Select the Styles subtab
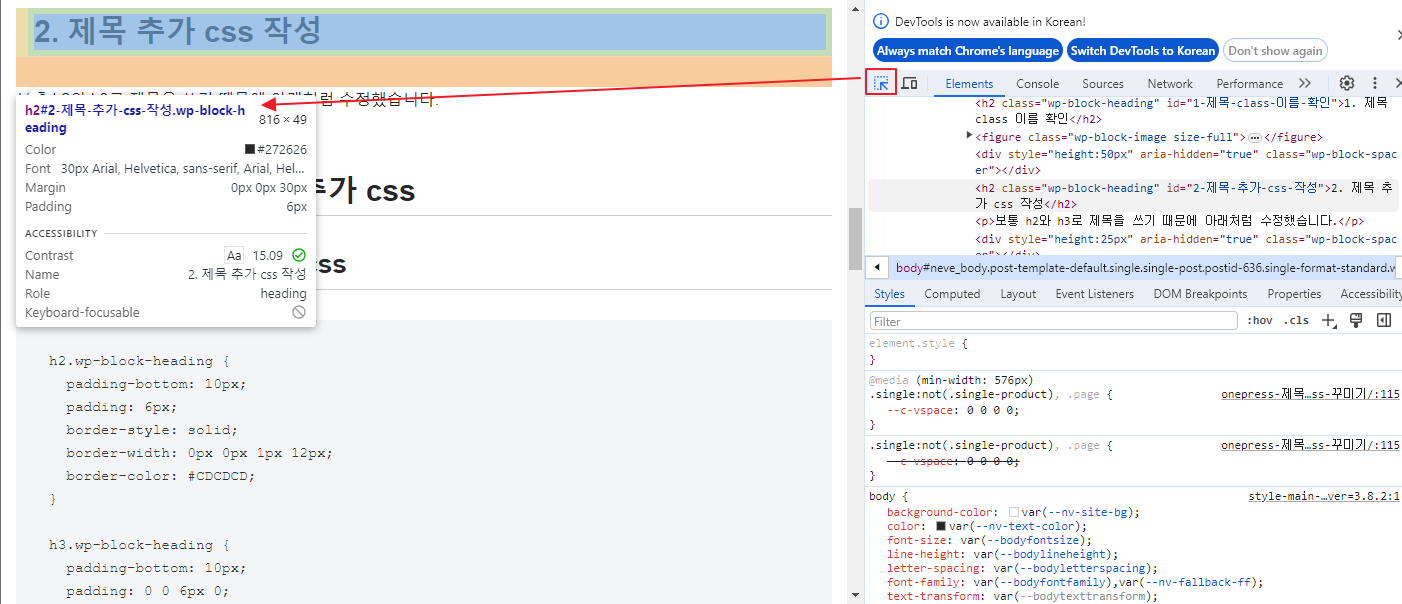Viewport: 1402px width, 604px height. point(889,294)
